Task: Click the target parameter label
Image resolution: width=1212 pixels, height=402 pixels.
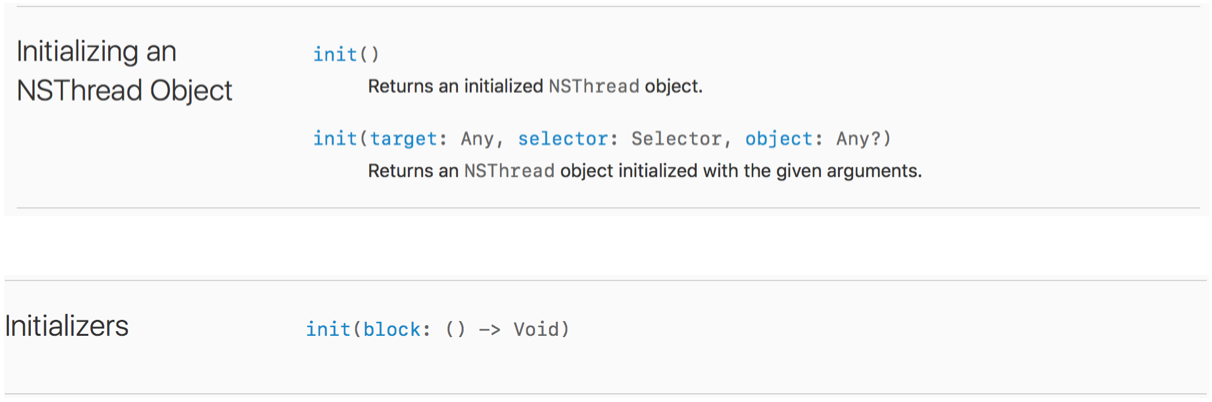Action: 404,139
